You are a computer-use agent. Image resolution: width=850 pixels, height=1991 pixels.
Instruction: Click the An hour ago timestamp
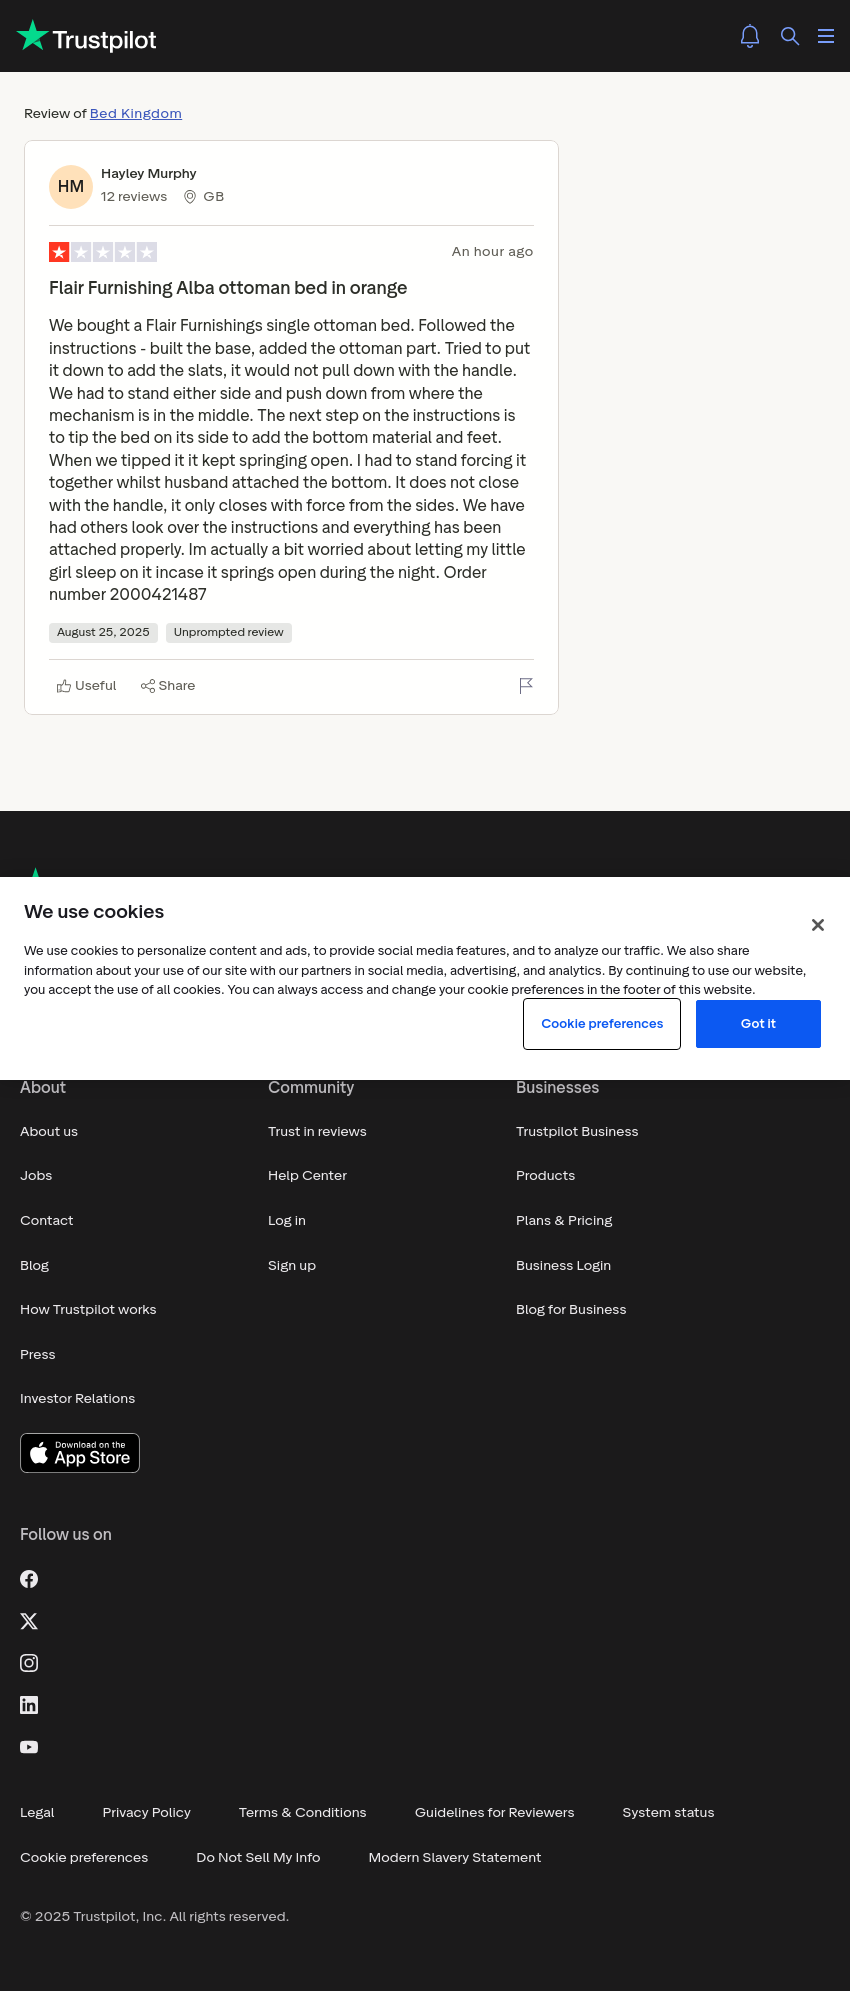(492, 252)
